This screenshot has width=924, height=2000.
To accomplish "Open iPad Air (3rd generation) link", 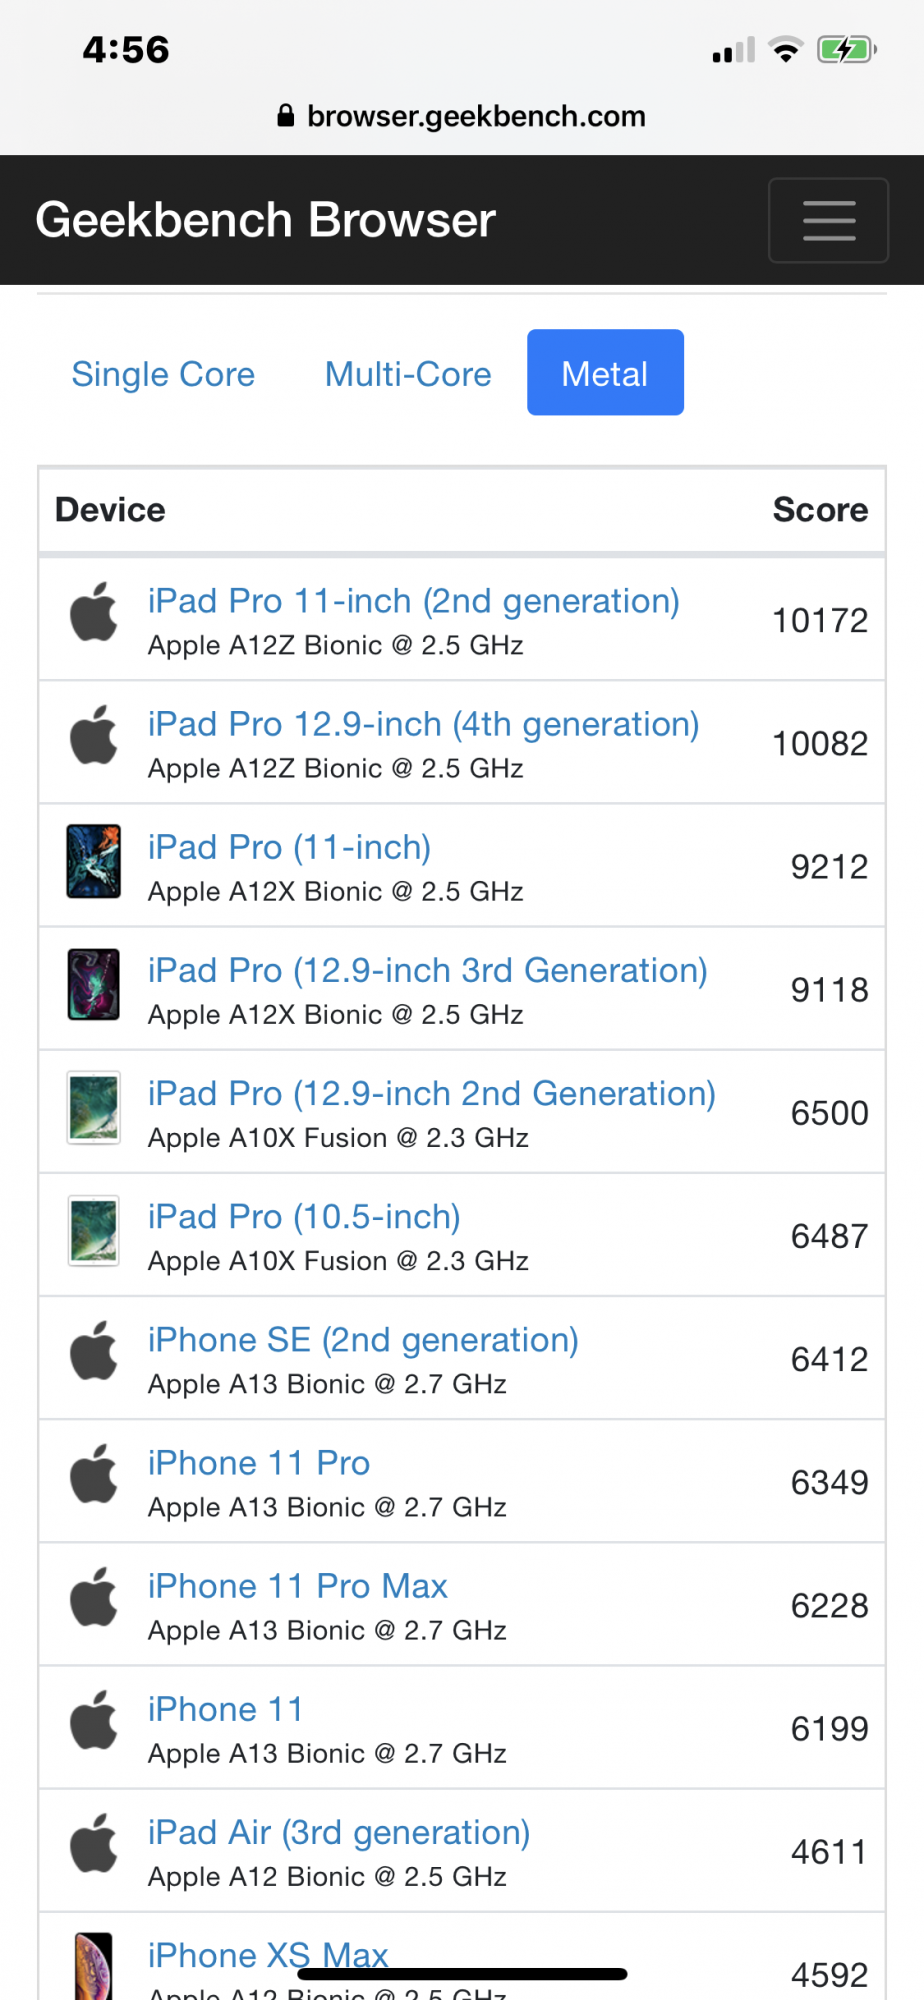I will (339, 1832).
